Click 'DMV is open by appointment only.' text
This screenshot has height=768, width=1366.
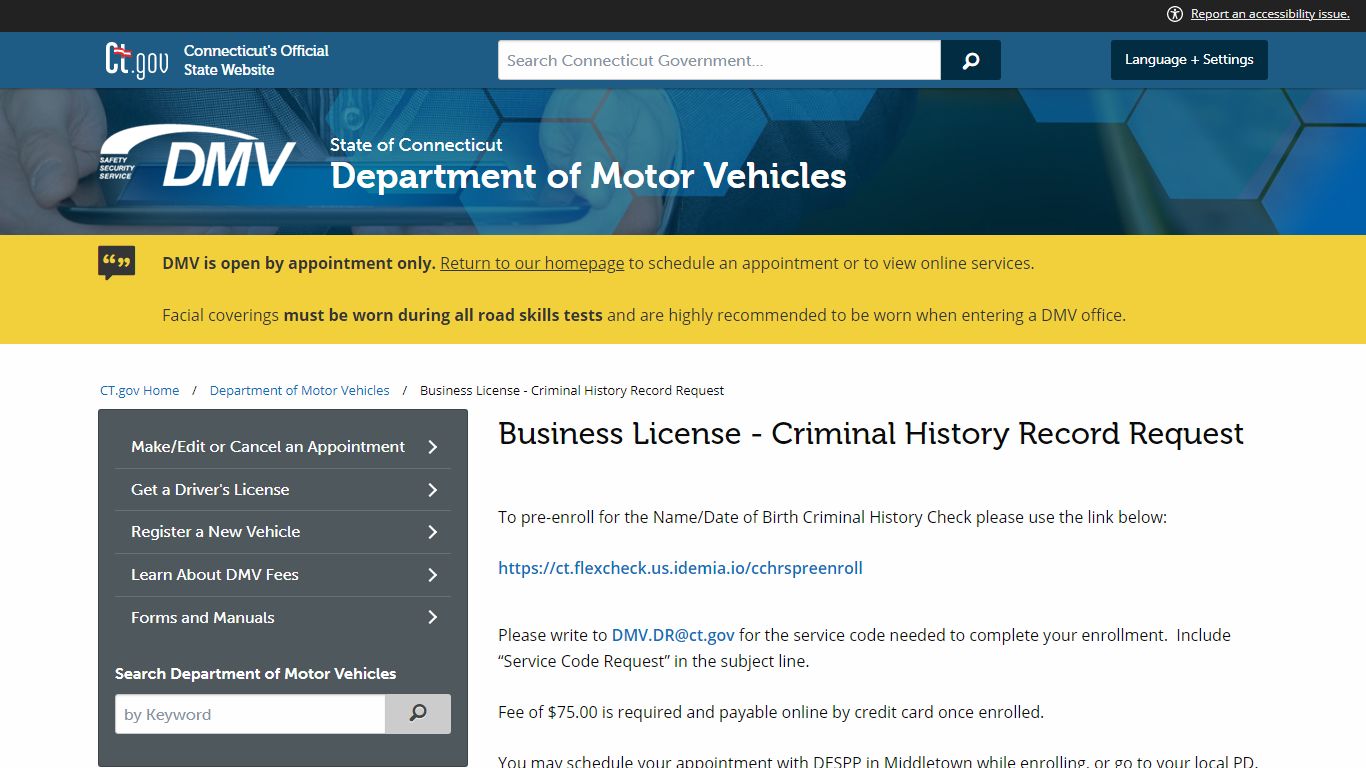coord(299,263)
